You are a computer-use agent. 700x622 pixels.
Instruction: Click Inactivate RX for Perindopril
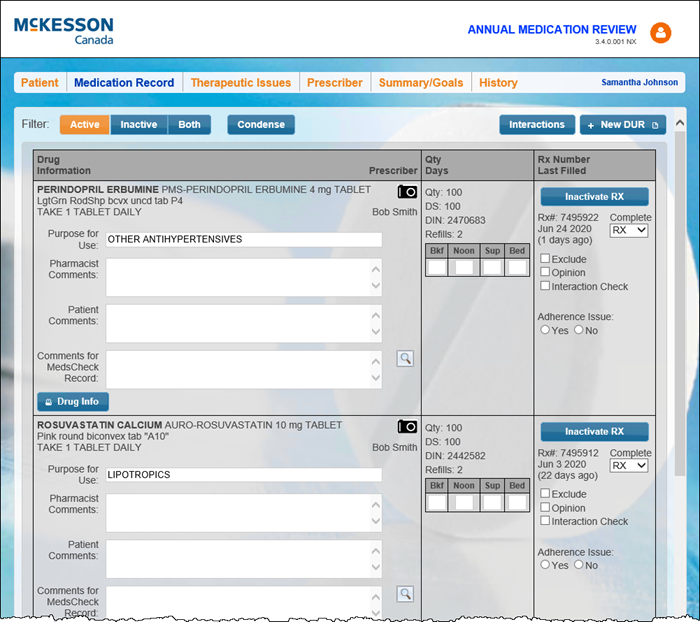[x=594, y=197]
